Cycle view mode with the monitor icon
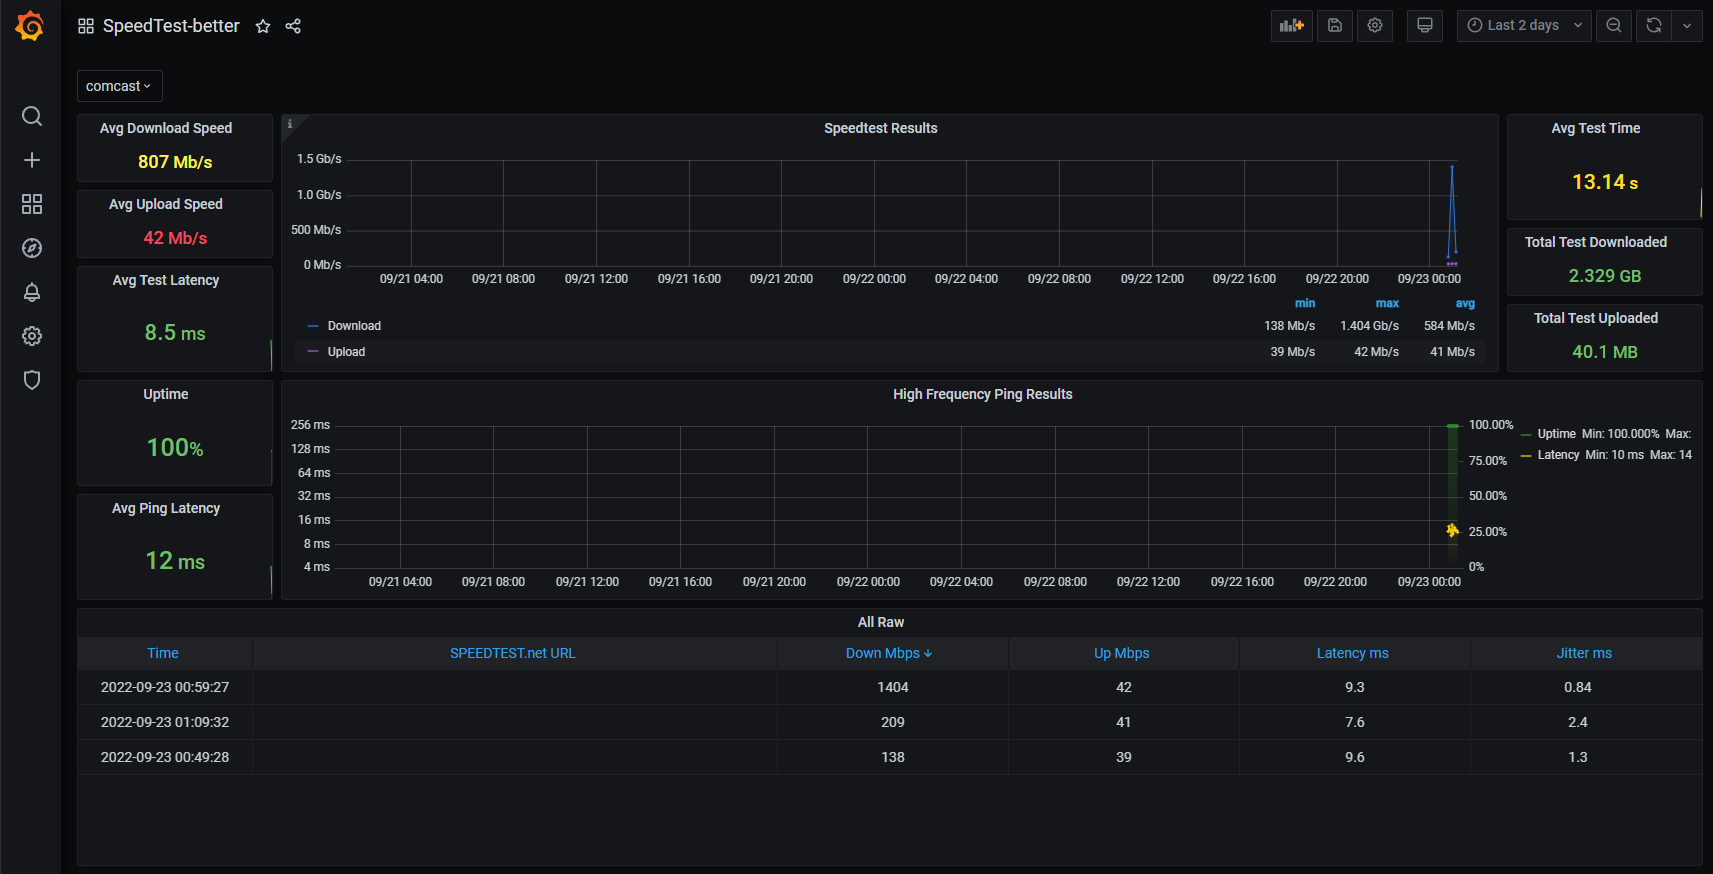 [1425, 26]
